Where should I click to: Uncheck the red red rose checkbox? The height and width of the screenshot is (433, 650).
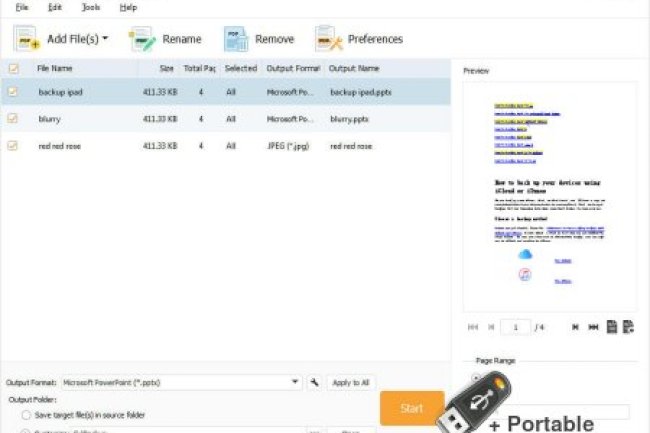pos(13,145)
